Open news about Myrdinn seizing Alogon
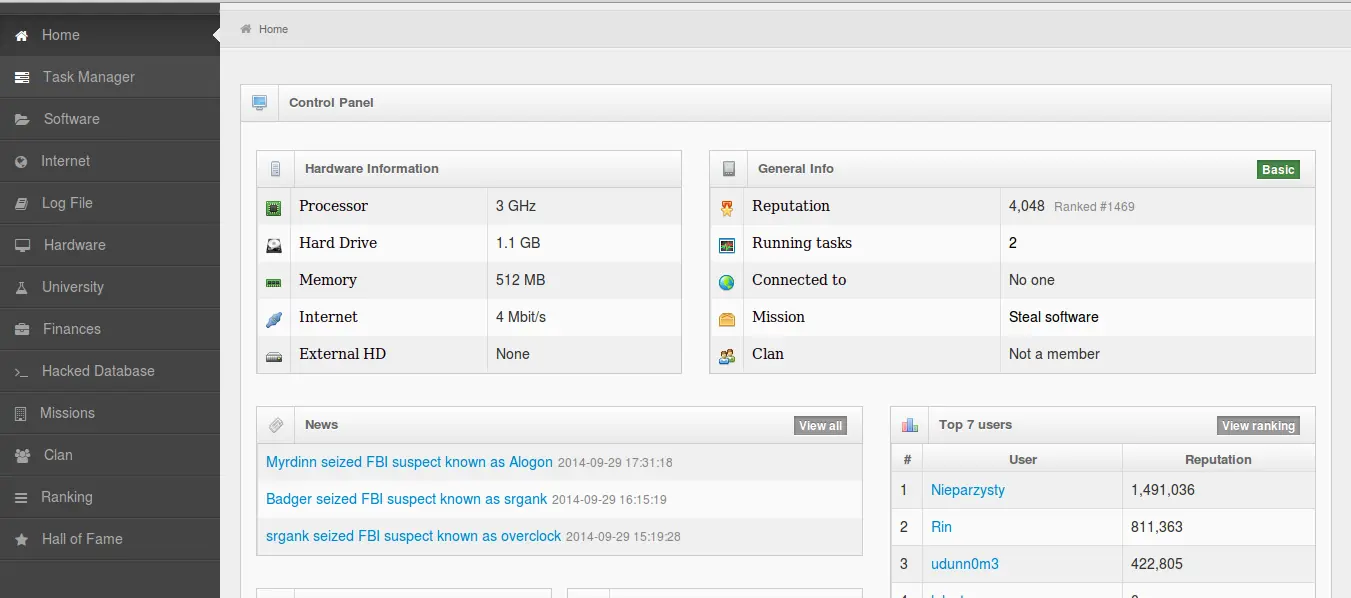 [409, 462]
